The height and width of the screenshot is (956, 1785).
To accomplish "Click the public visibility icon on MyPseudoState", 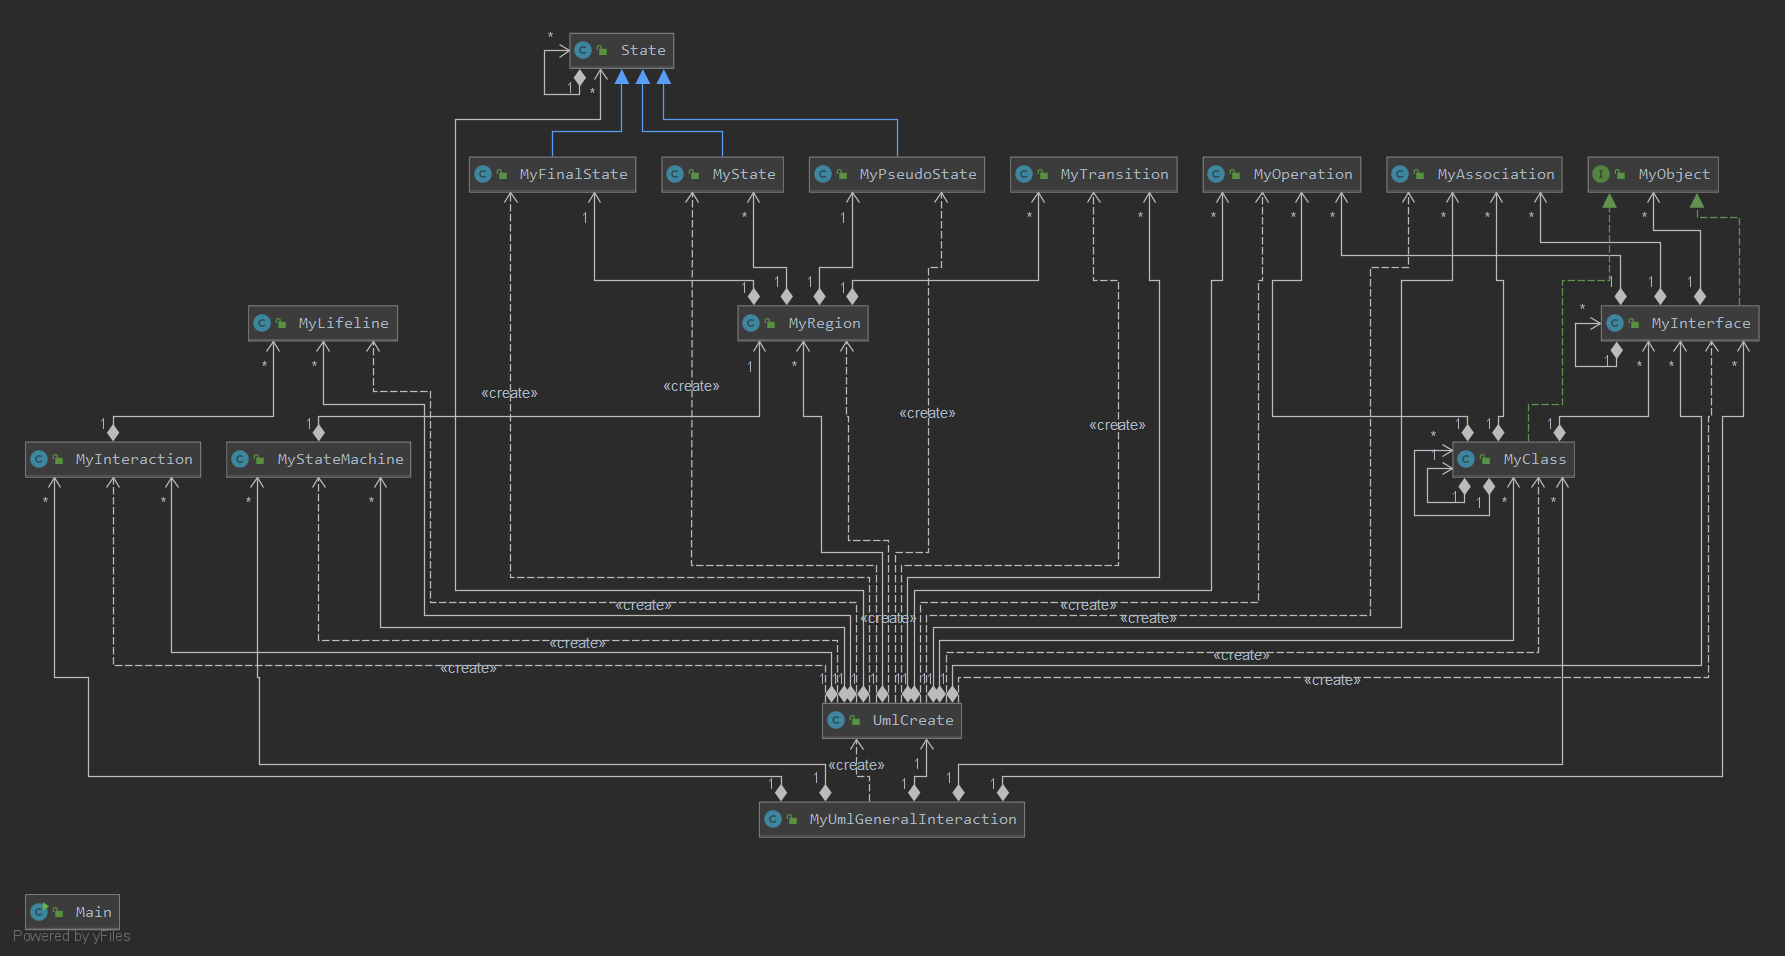I will pos(842,174).
